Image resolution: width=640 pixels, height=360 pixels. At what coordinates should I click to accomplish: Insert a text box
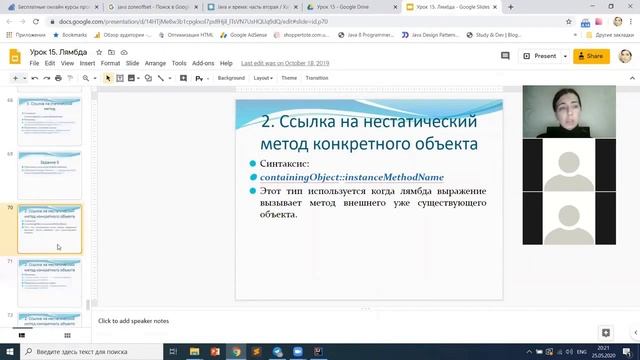tap(120, 78)
